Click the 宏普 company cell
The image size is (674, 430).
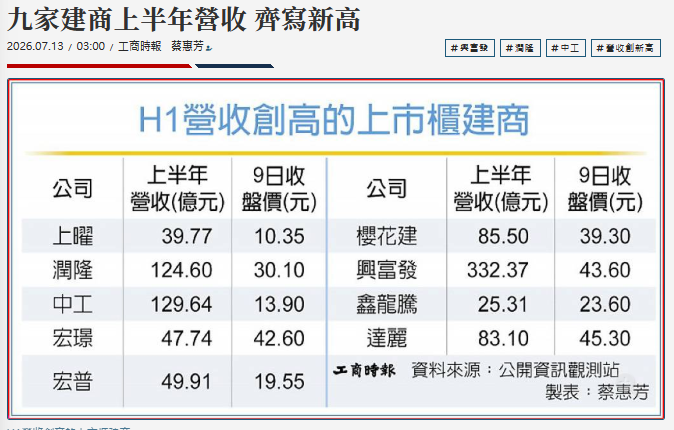[73, 381]
